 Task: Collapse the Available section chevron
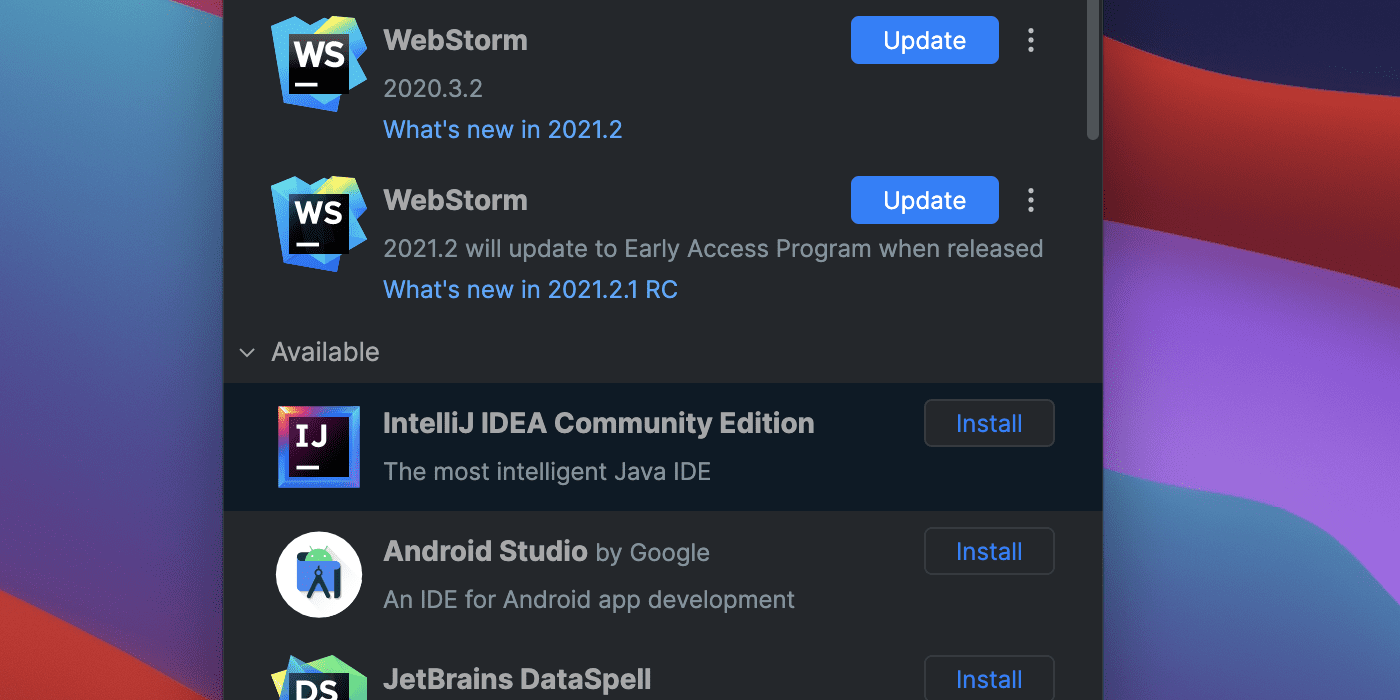click(x=247, y=353)
